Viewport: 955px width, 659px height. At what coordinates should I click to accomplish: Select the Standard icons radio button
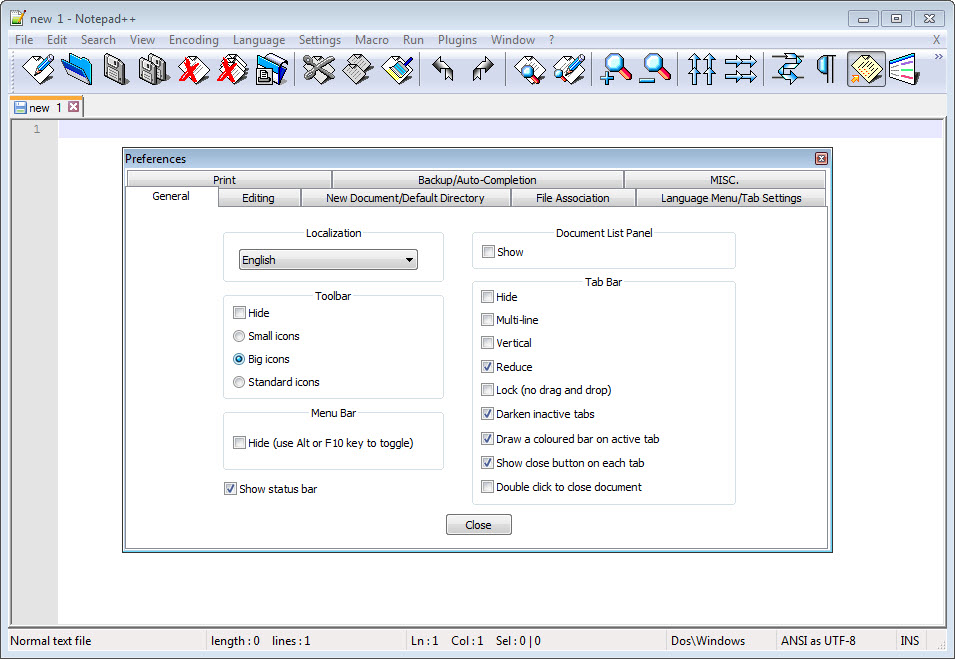239,382
